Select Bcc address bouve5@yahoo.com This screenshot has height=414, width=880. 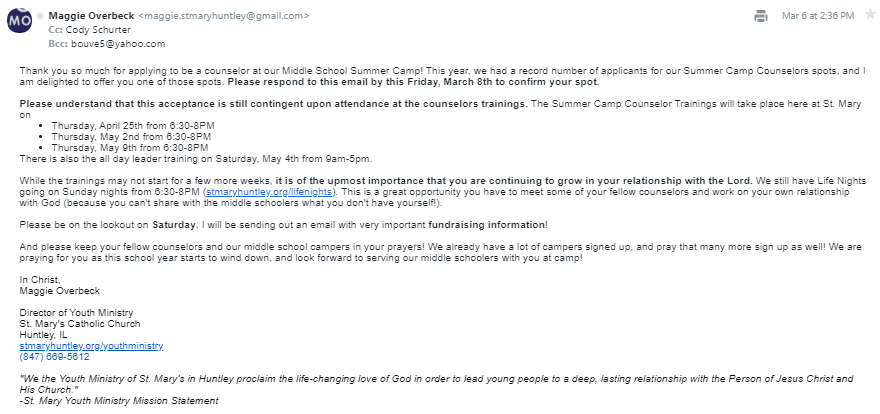118,44
